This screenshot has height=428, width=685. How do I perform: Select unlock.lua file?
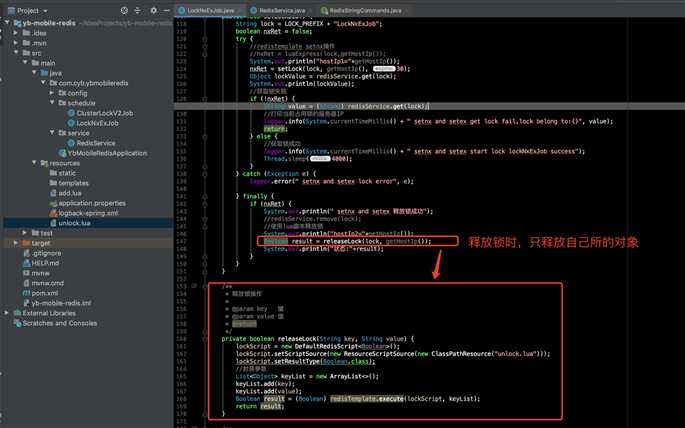point(74,223)
